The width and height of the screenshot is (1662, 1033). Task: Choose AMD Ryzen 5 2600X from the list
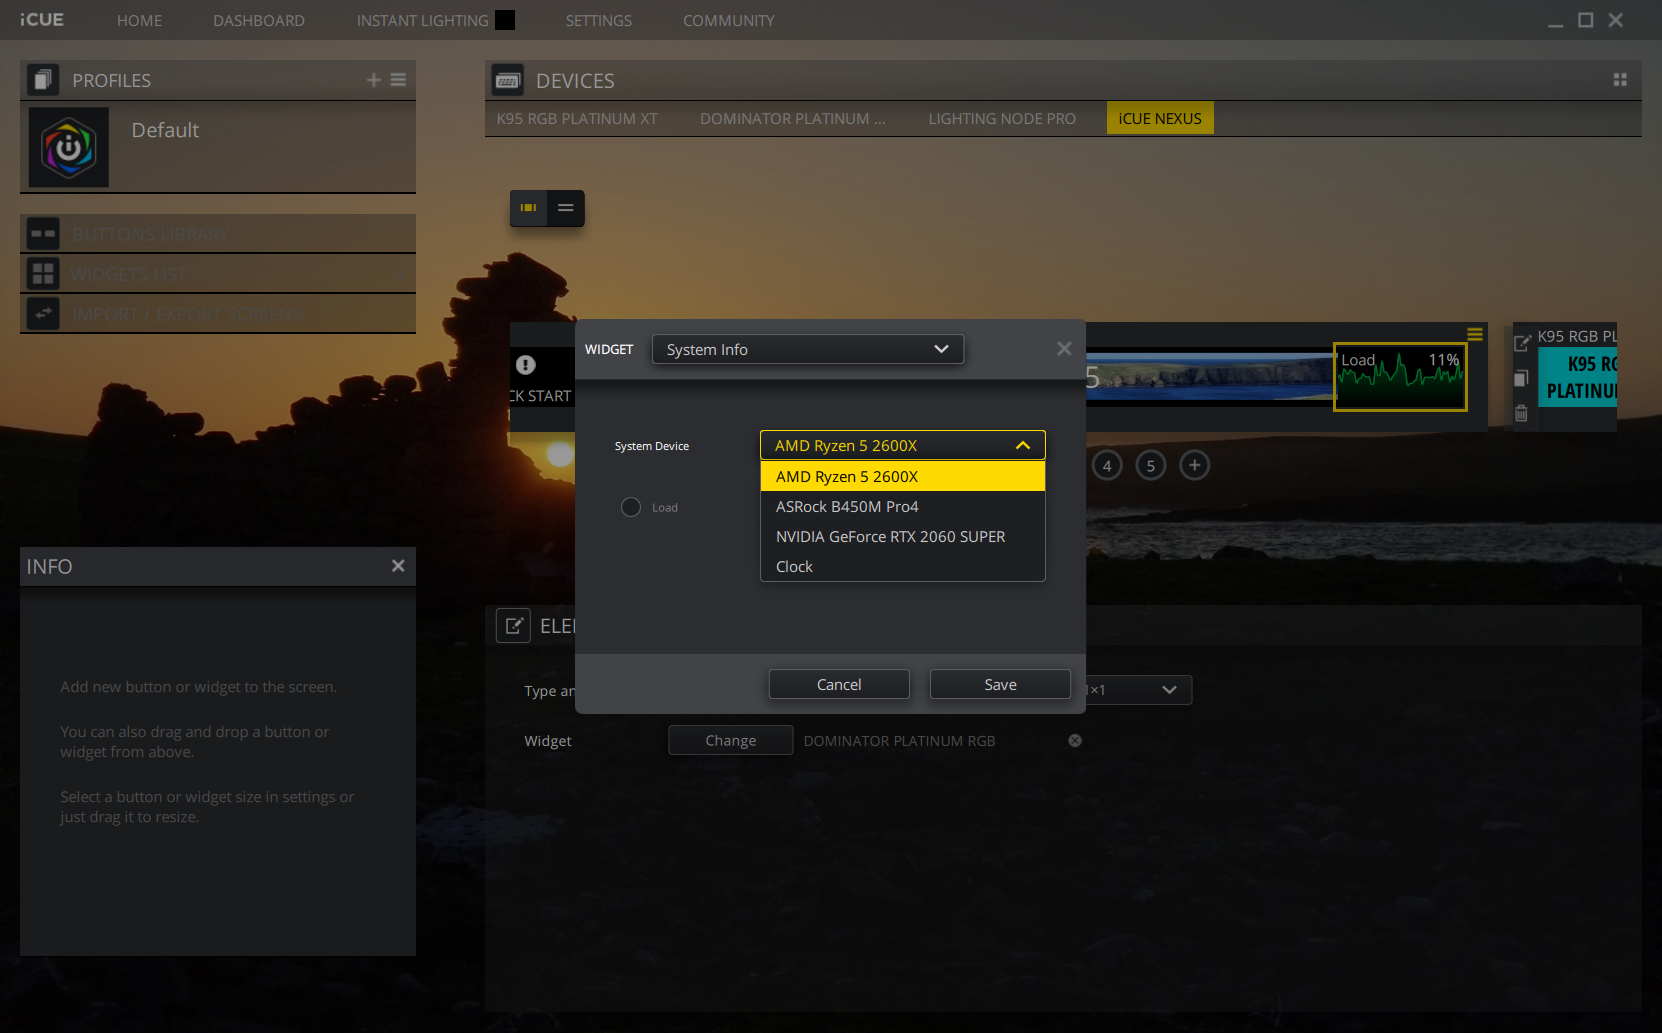[903, 476]
